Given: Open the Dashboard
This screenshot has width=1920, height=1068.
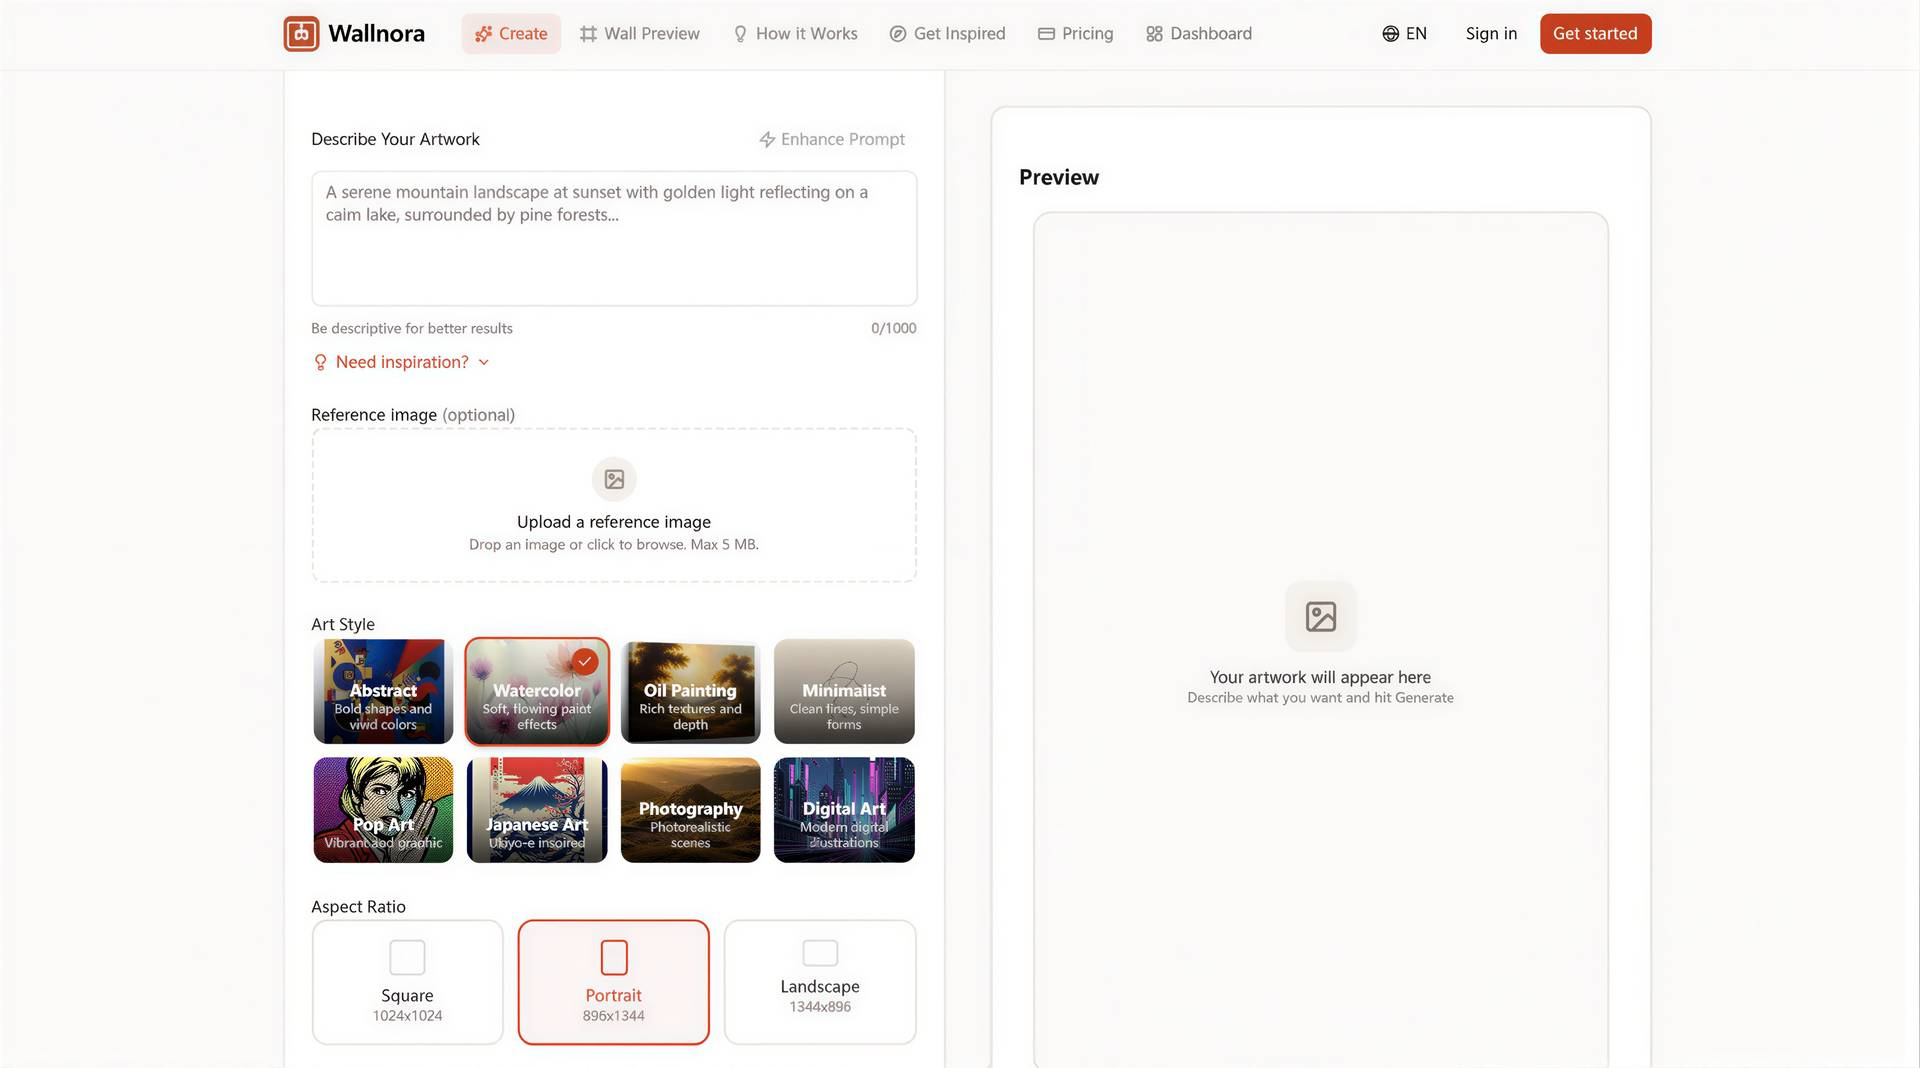Looking at the screenshot, I should pyautogui.click(x=1198, y=34).
